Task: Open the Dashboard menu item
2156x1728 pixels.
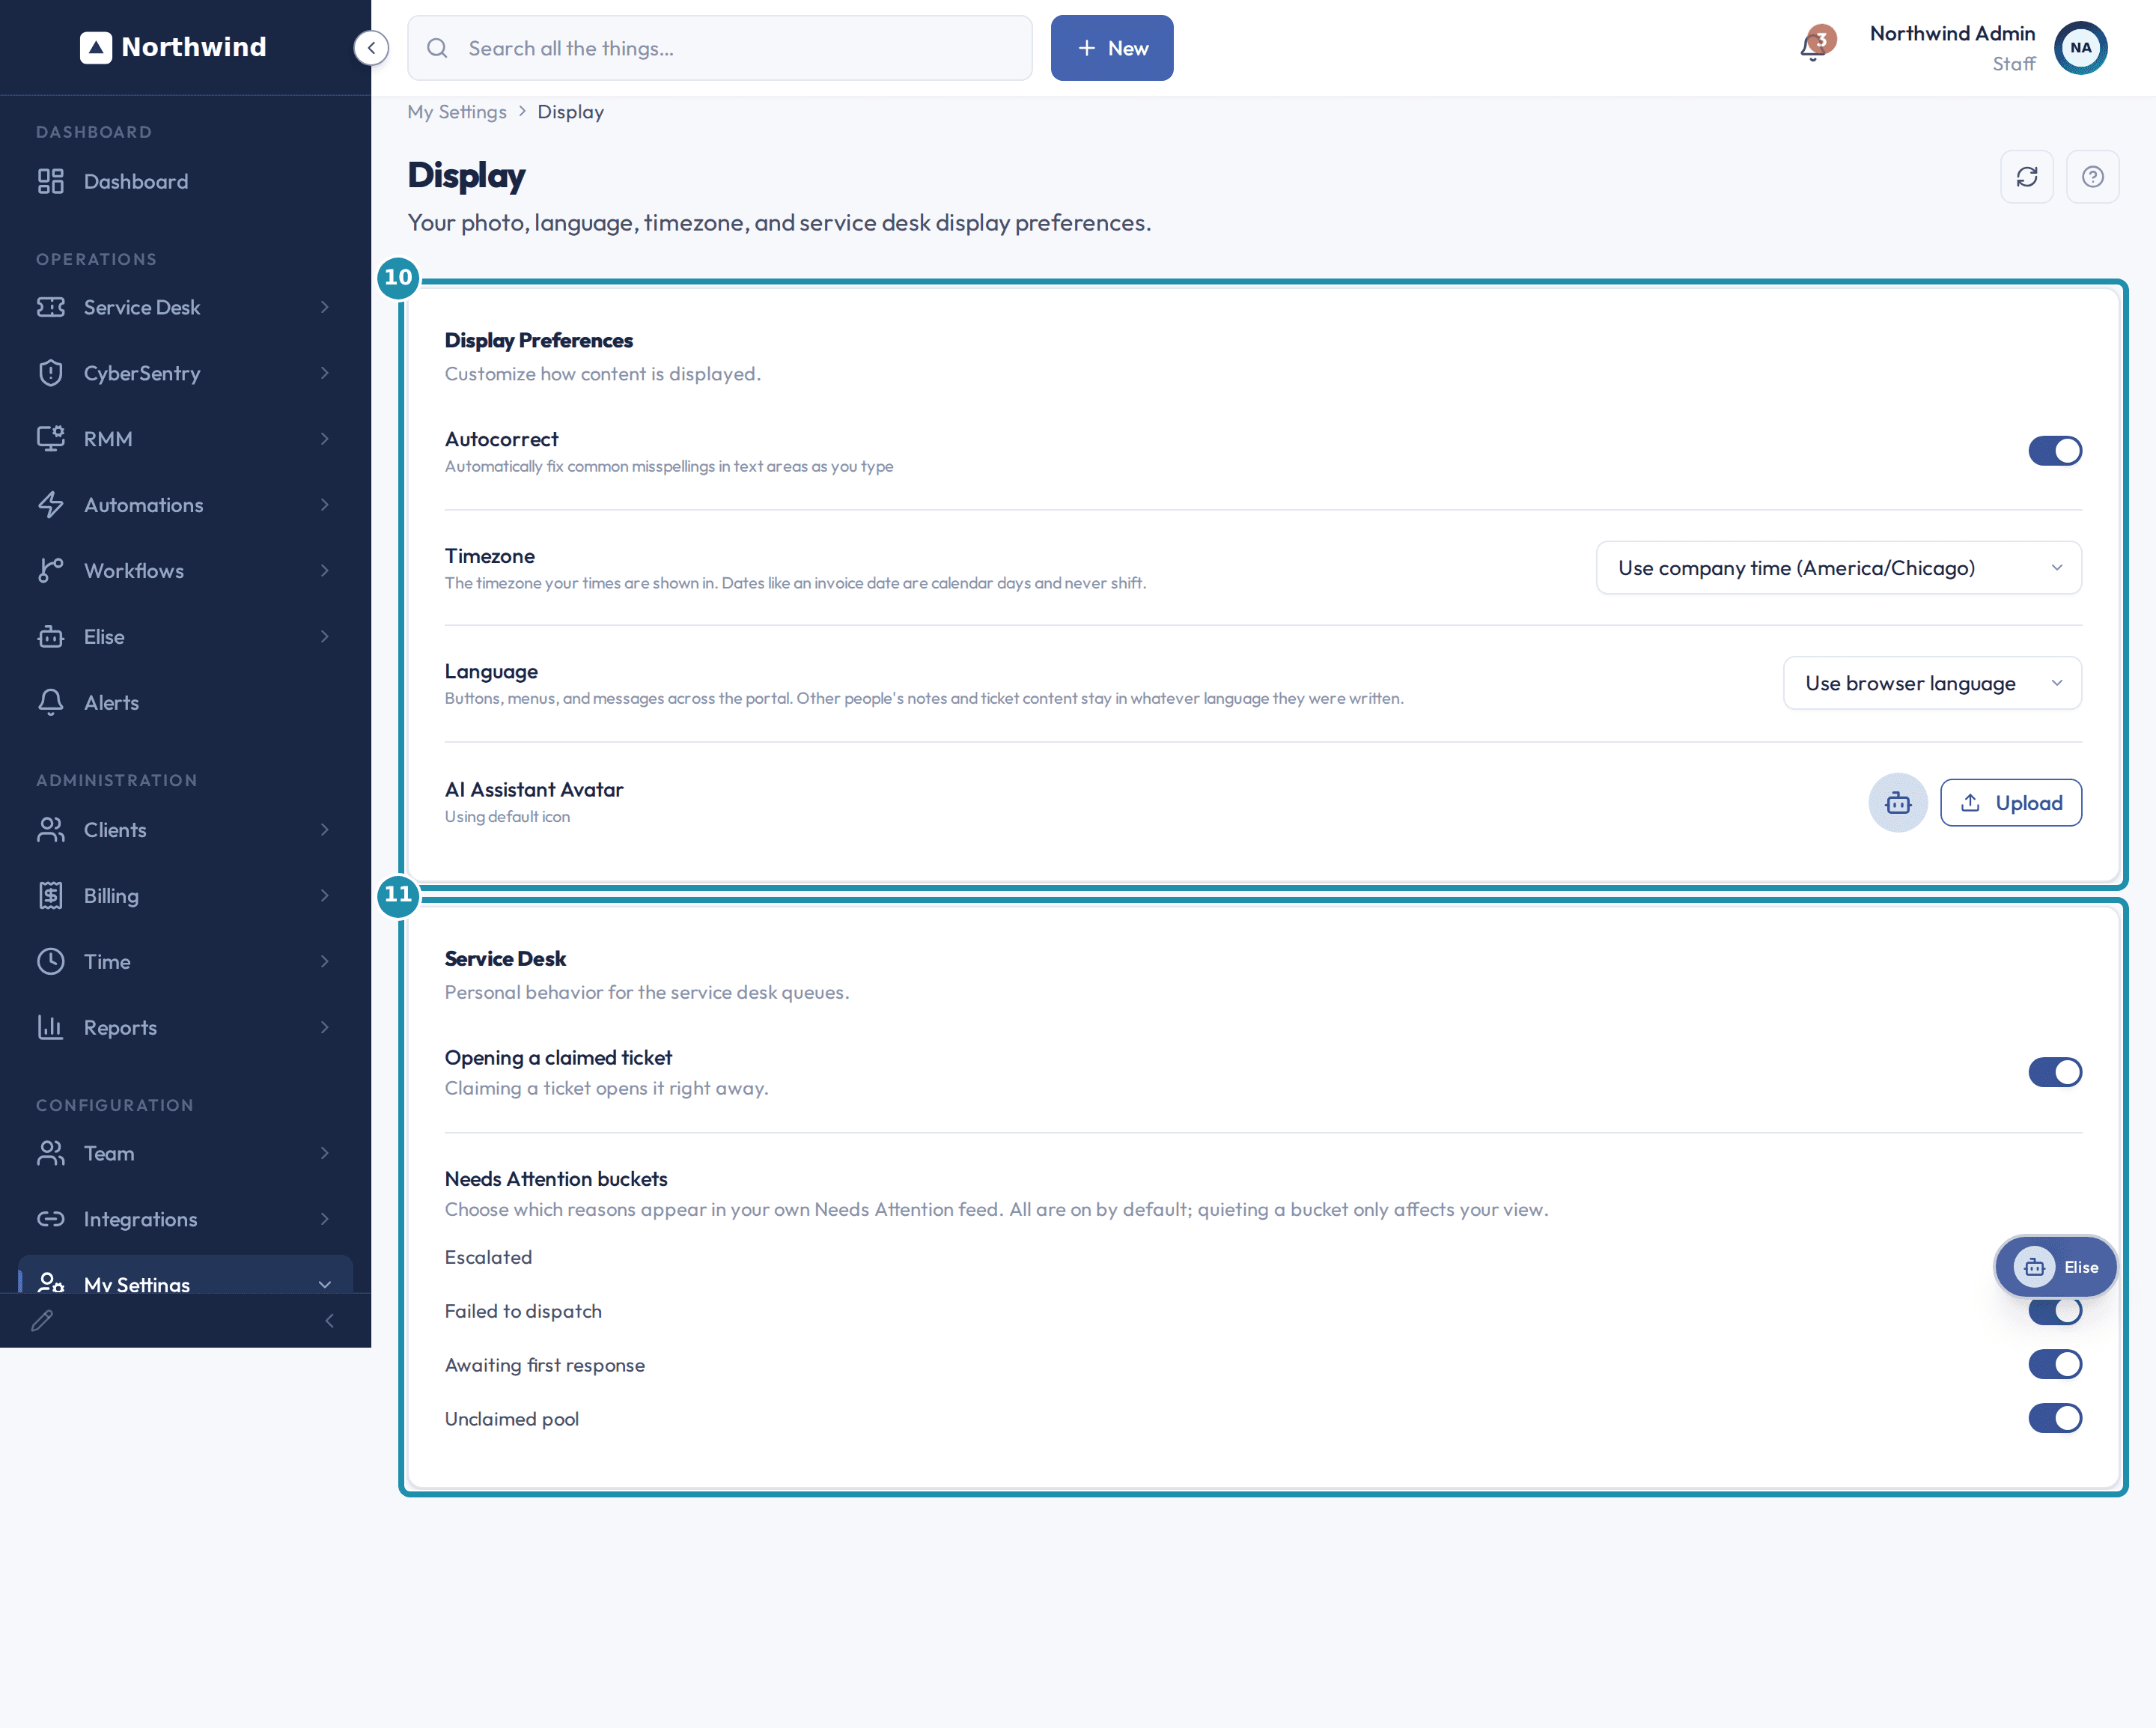Action: (185, 181)
